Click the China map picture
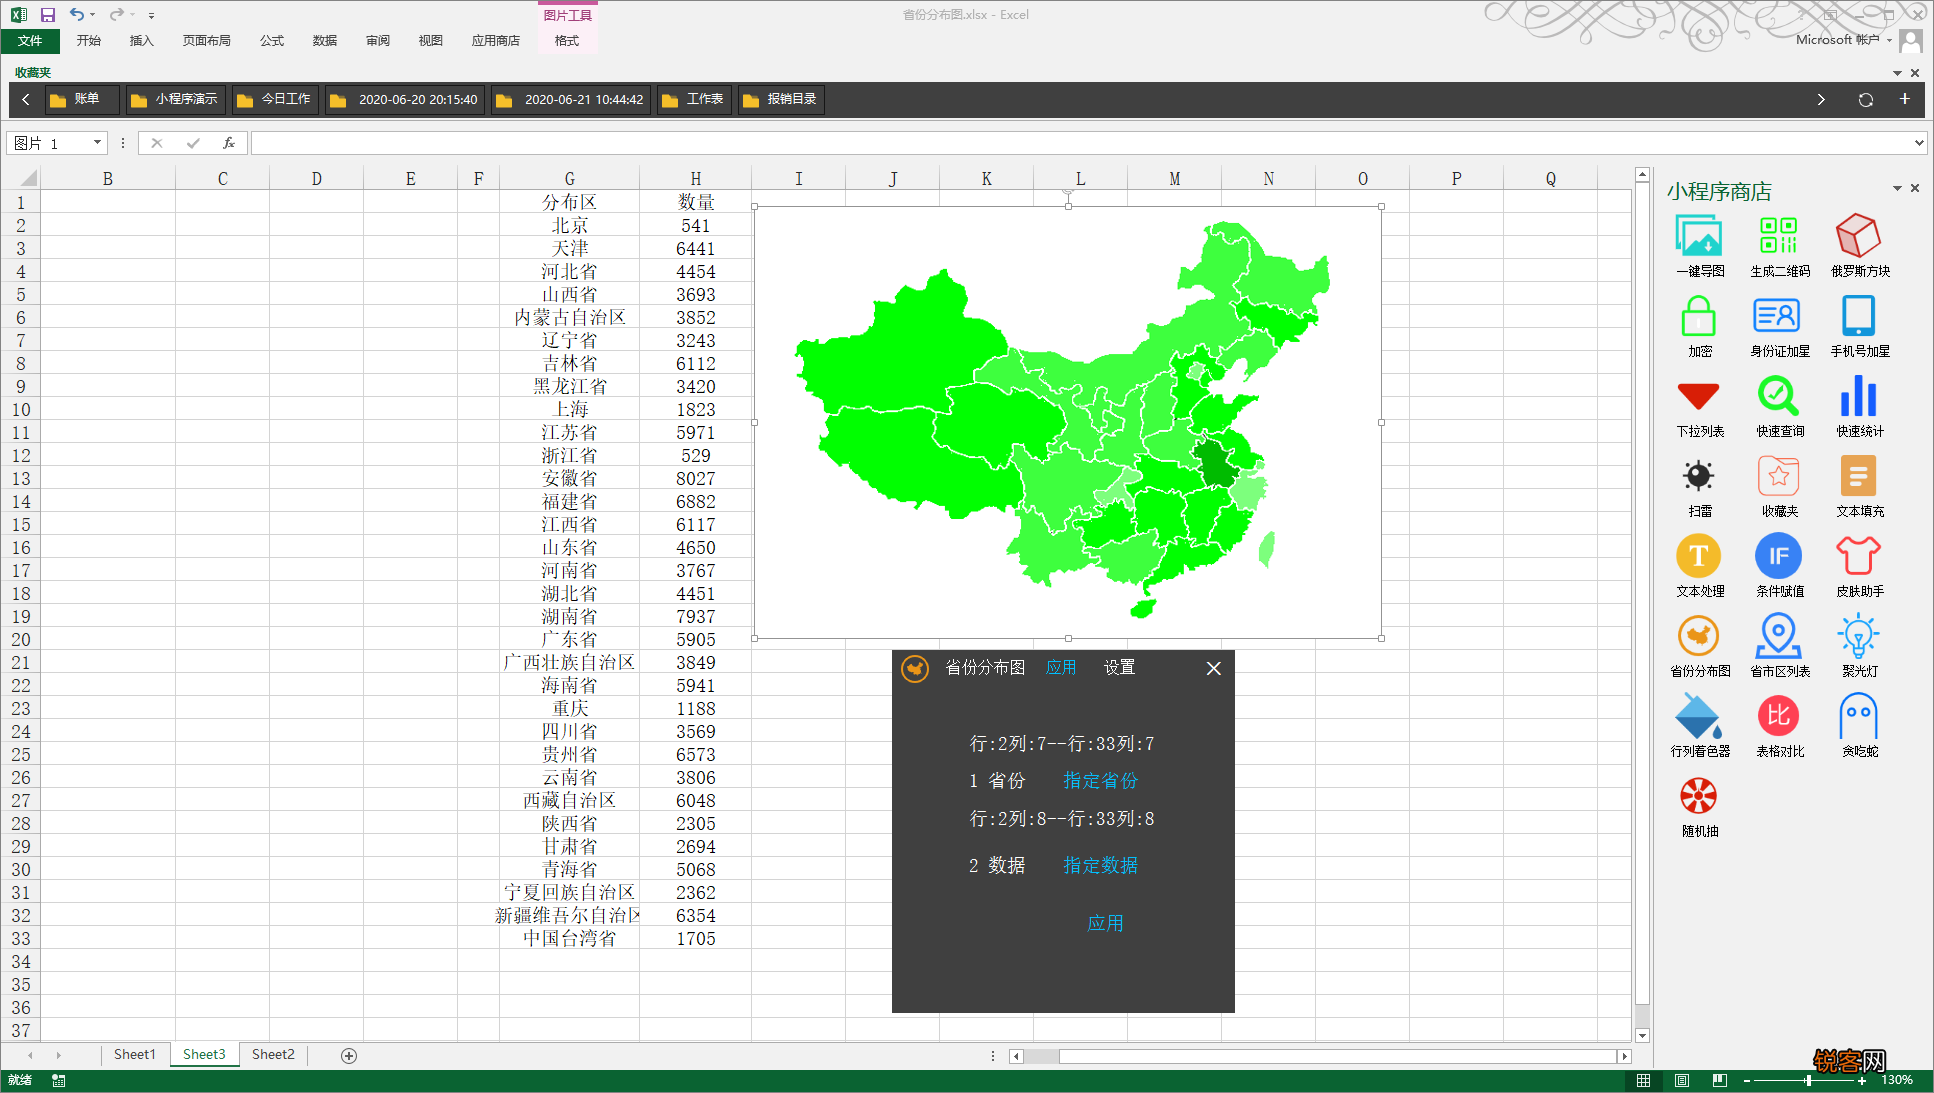 click(x=1068, y=422)
